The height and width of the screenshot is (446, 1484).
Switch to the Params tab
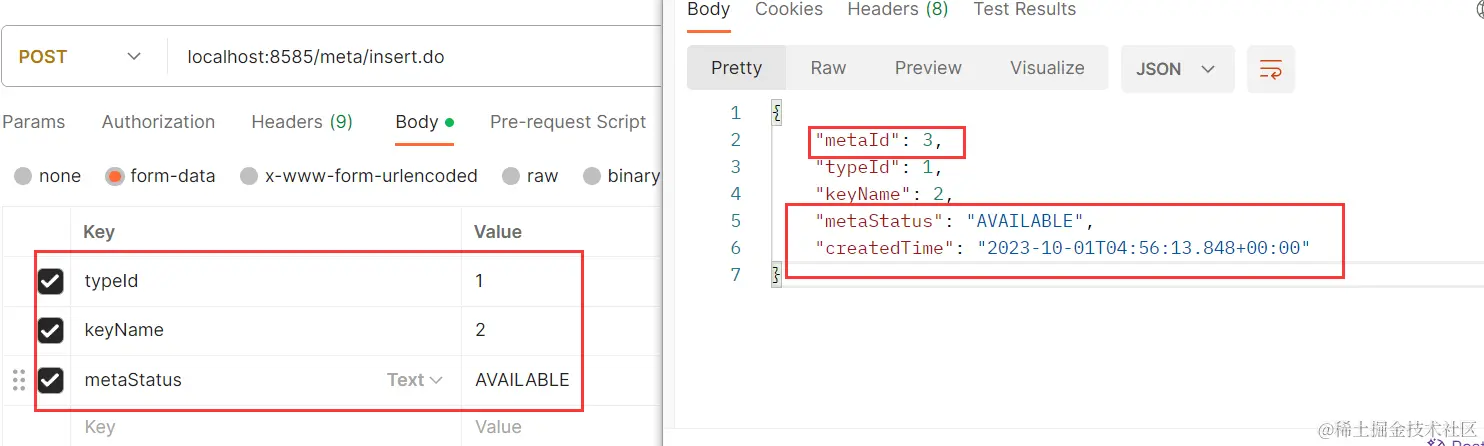[33, 122]
